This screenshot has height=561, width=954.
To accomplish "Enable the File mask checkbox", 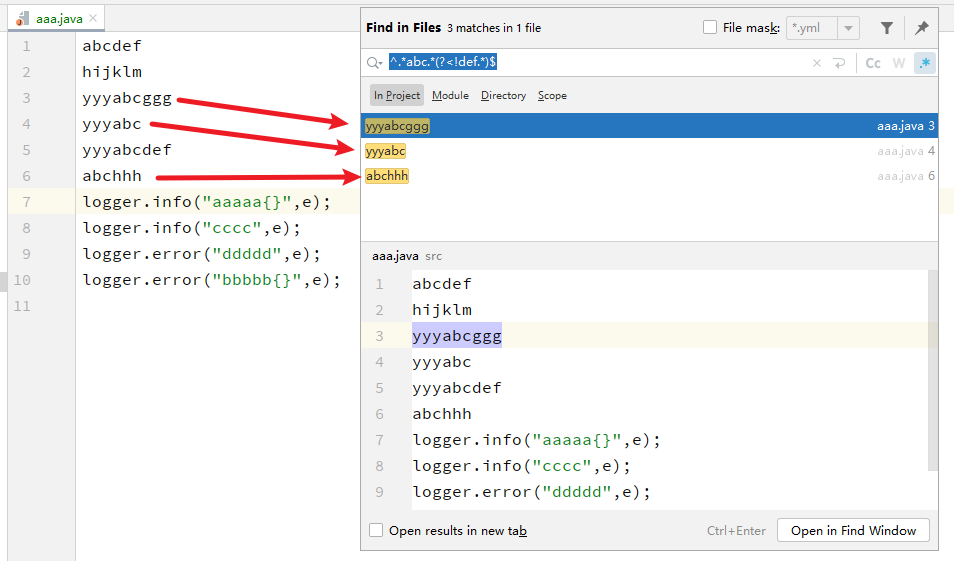I will pyautogui.click(x=710, y=28).
